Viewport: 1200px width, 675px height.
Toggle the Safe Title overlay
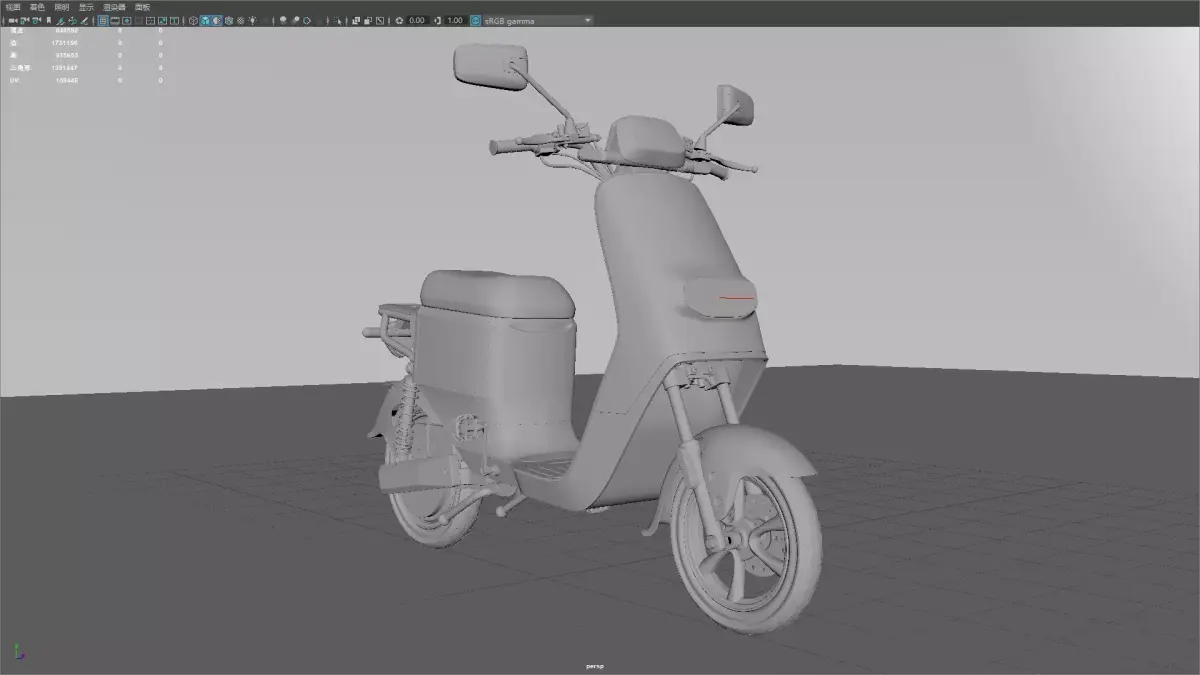174,20
